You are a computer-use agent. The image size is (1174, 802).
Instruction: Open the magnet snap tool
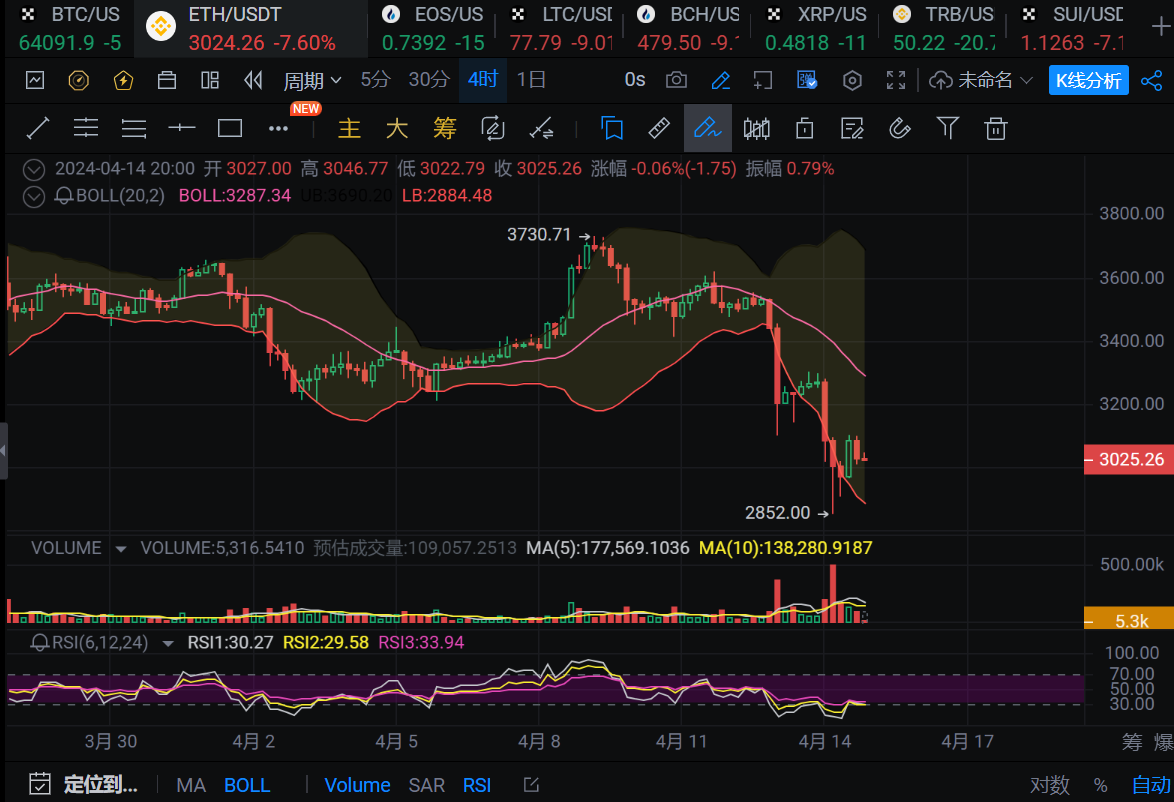click(x=899, y=128)
